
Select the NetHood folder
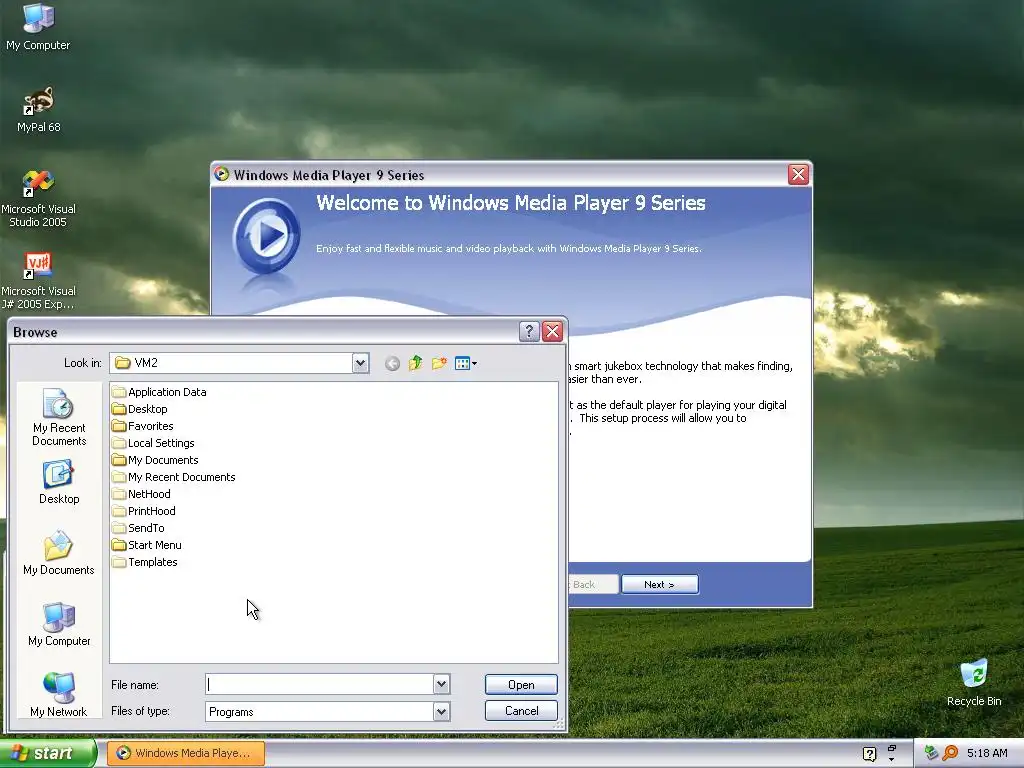(x=141, y=494)
